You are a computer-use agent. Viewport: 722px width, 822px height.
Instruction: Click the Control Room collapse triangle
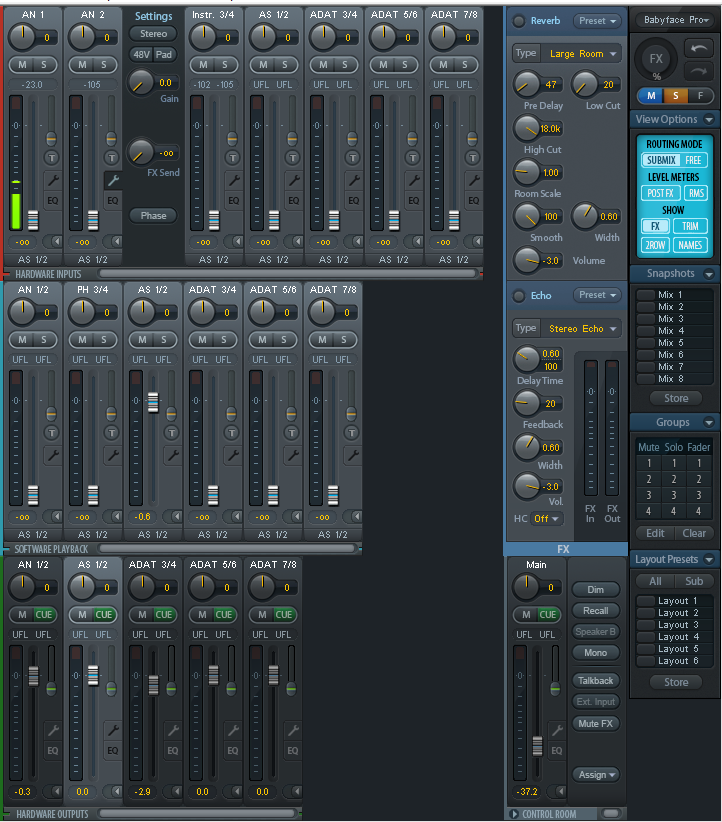[x=515, y=814]
